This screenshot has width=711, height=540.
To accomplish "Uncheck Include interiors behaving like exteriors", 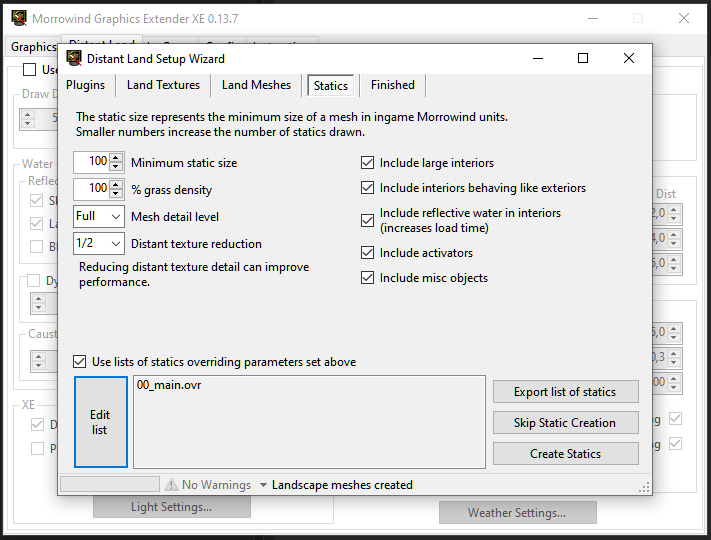I will (368, 188).
